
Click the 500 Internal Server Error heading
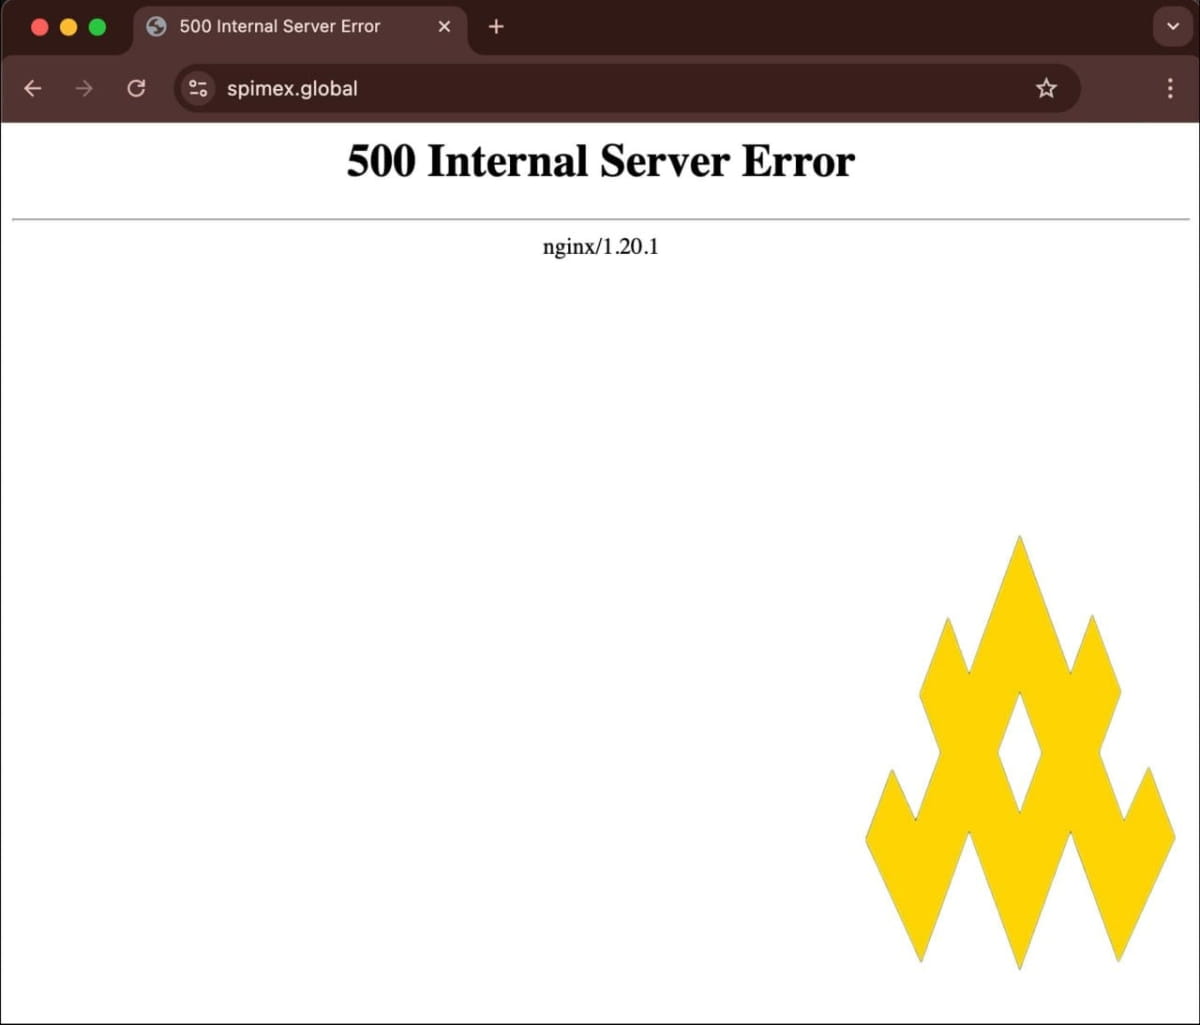pyautogui.click(x=600, y=162)
